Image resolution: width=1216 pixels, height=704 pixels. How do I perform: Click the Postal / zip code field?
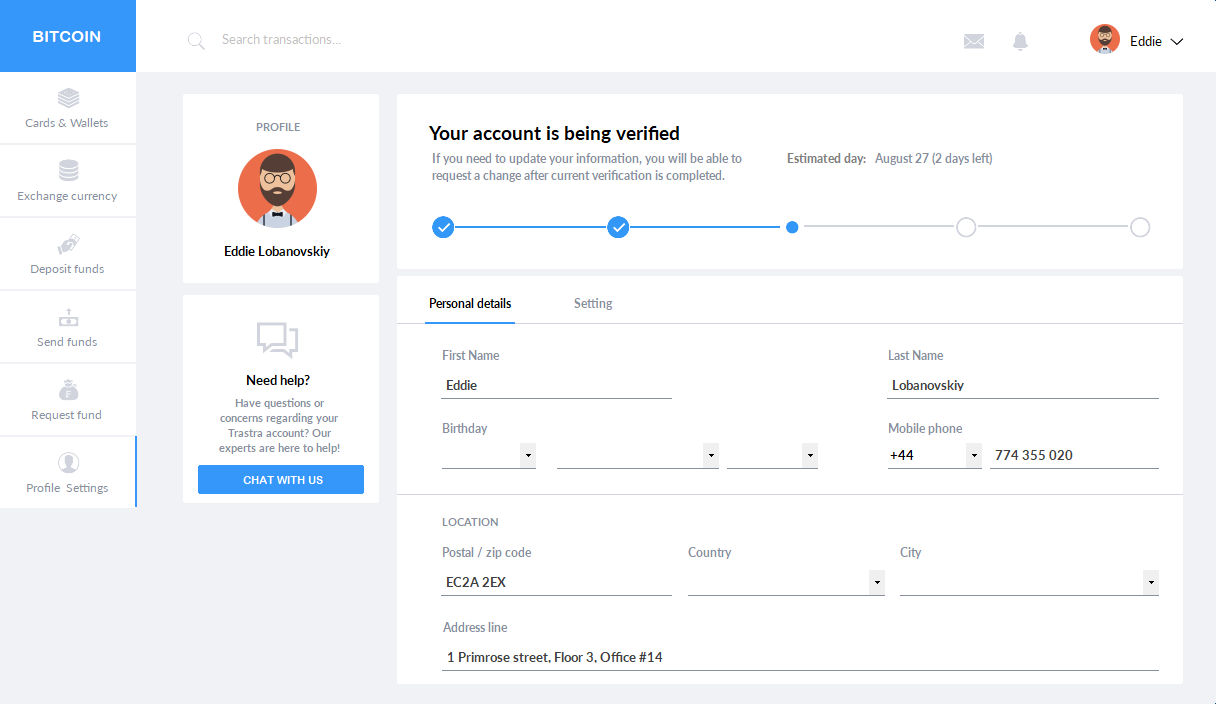[x=557, y=582]
